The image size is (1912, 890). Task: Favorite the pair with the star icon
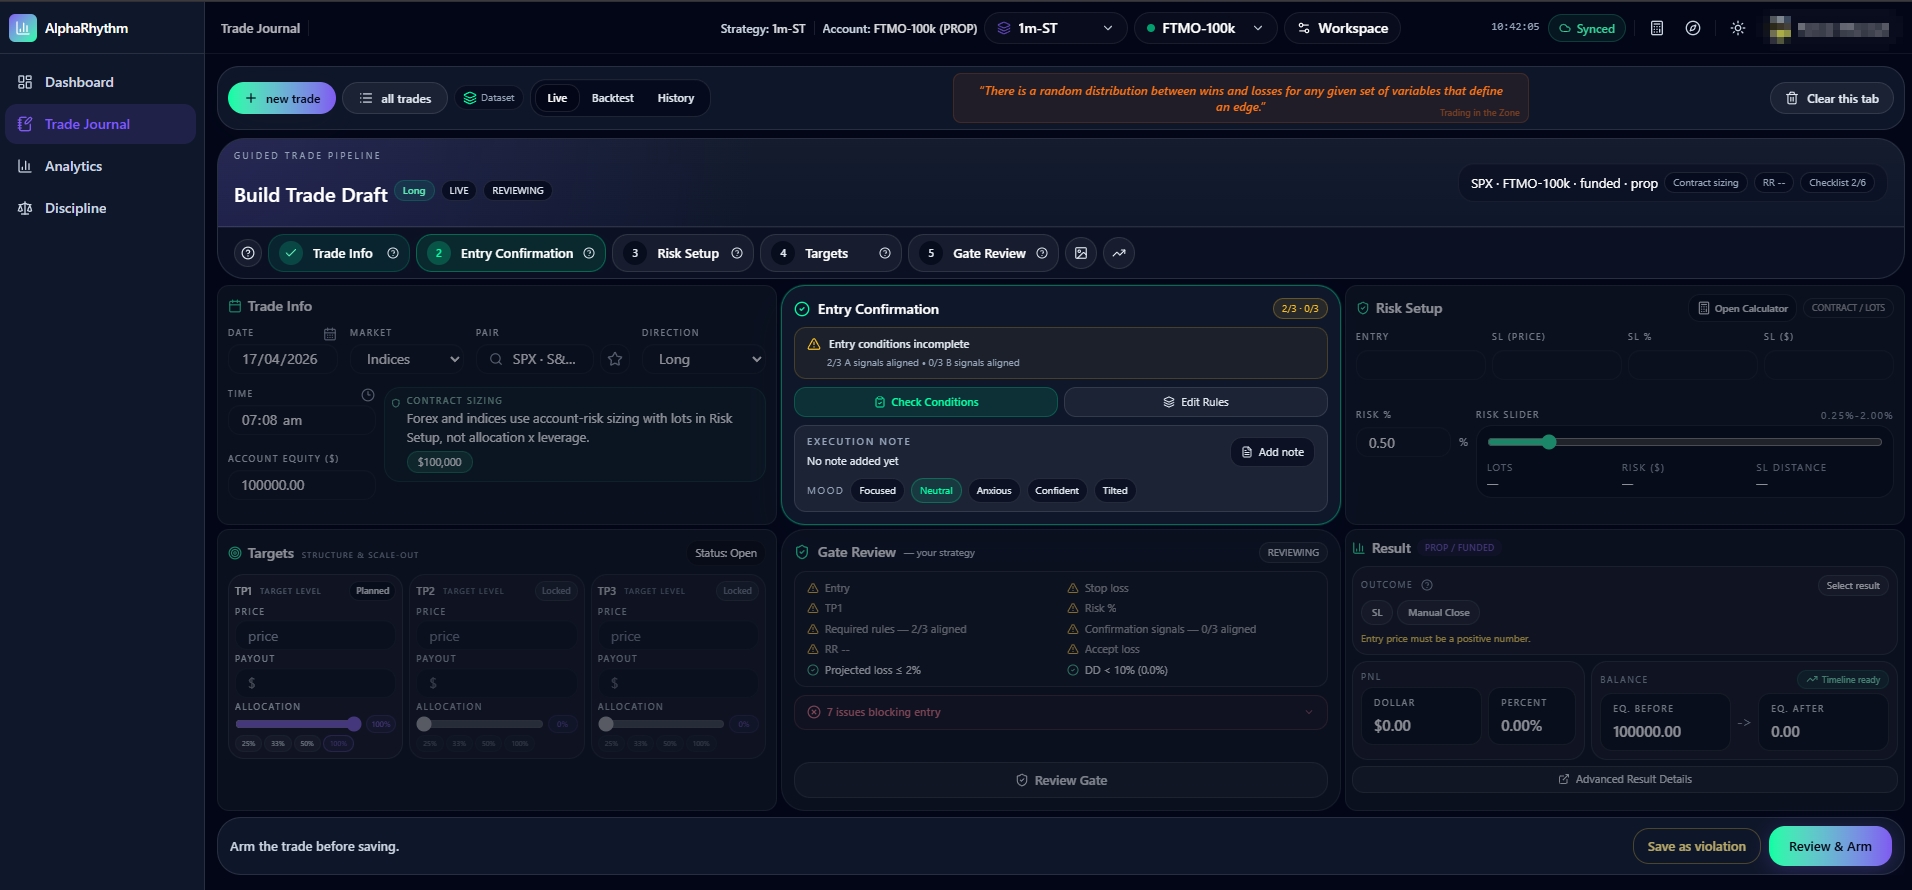point(615,359)
